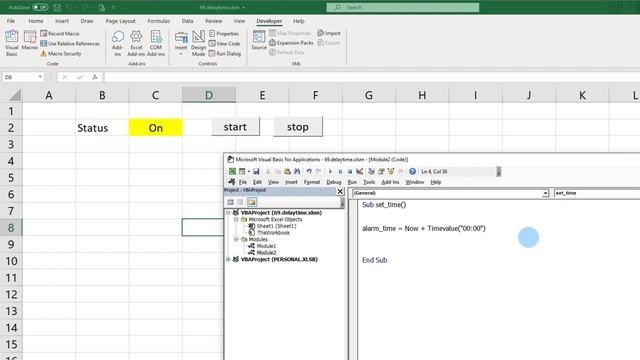Open the Name Box dropdown arrow
Viewport: 640px width, 360px height.
click(x=40, y=77)
